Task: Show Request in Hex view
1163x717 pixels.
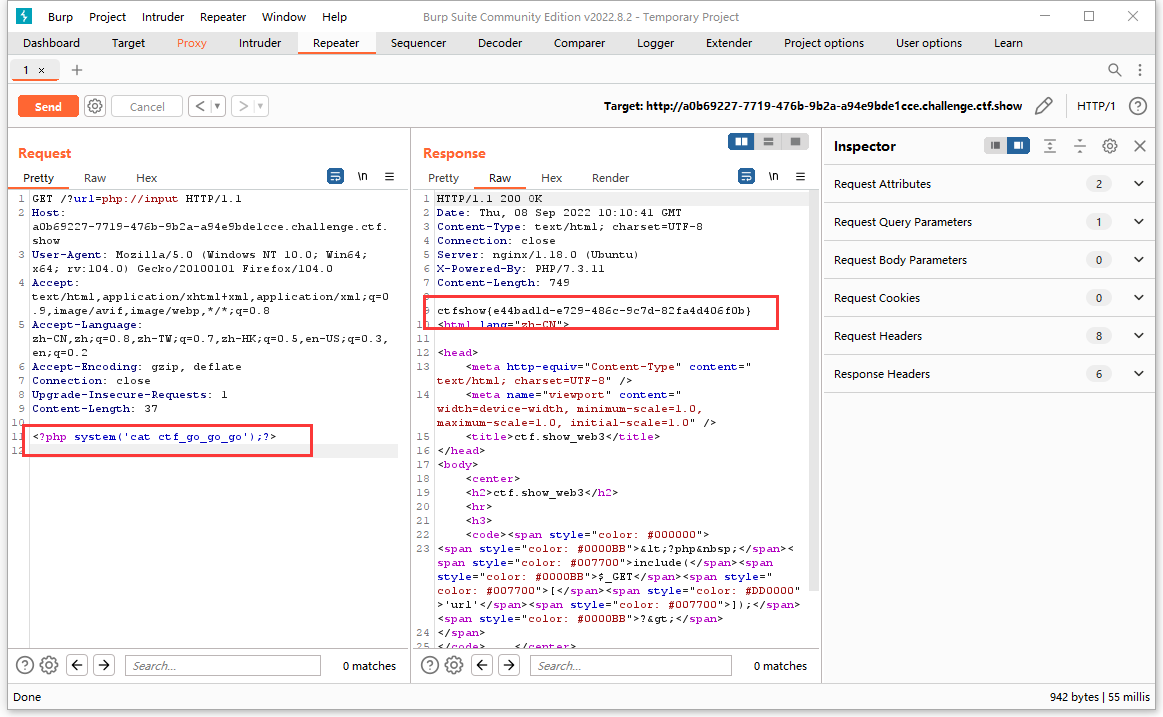Action: [x=146, y=178]
